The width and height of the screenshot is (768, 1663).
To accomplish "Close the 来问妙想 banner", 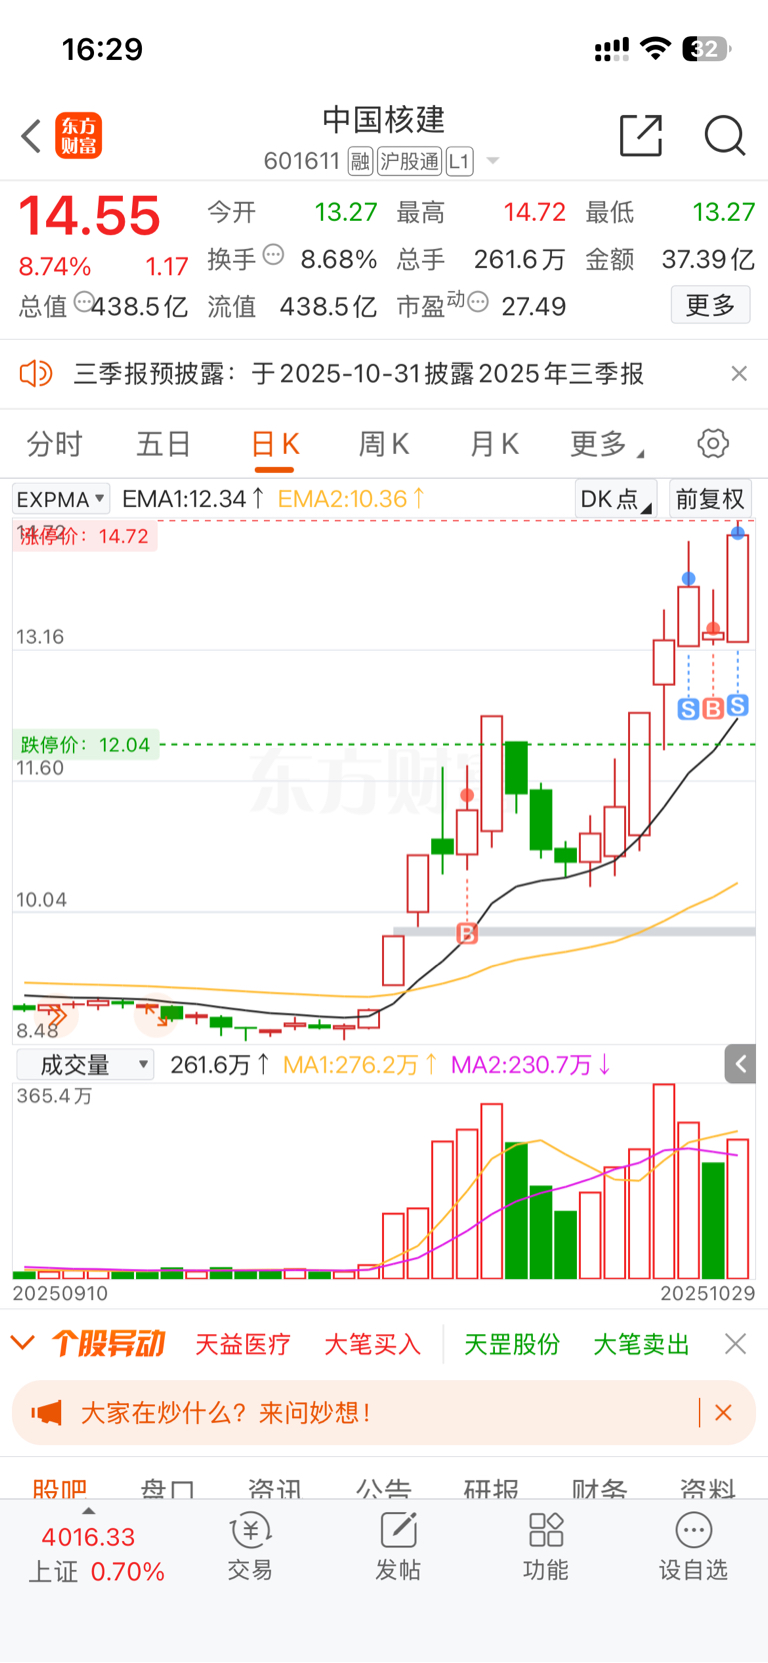I will pyautogui.click(x=724, y=1412).
